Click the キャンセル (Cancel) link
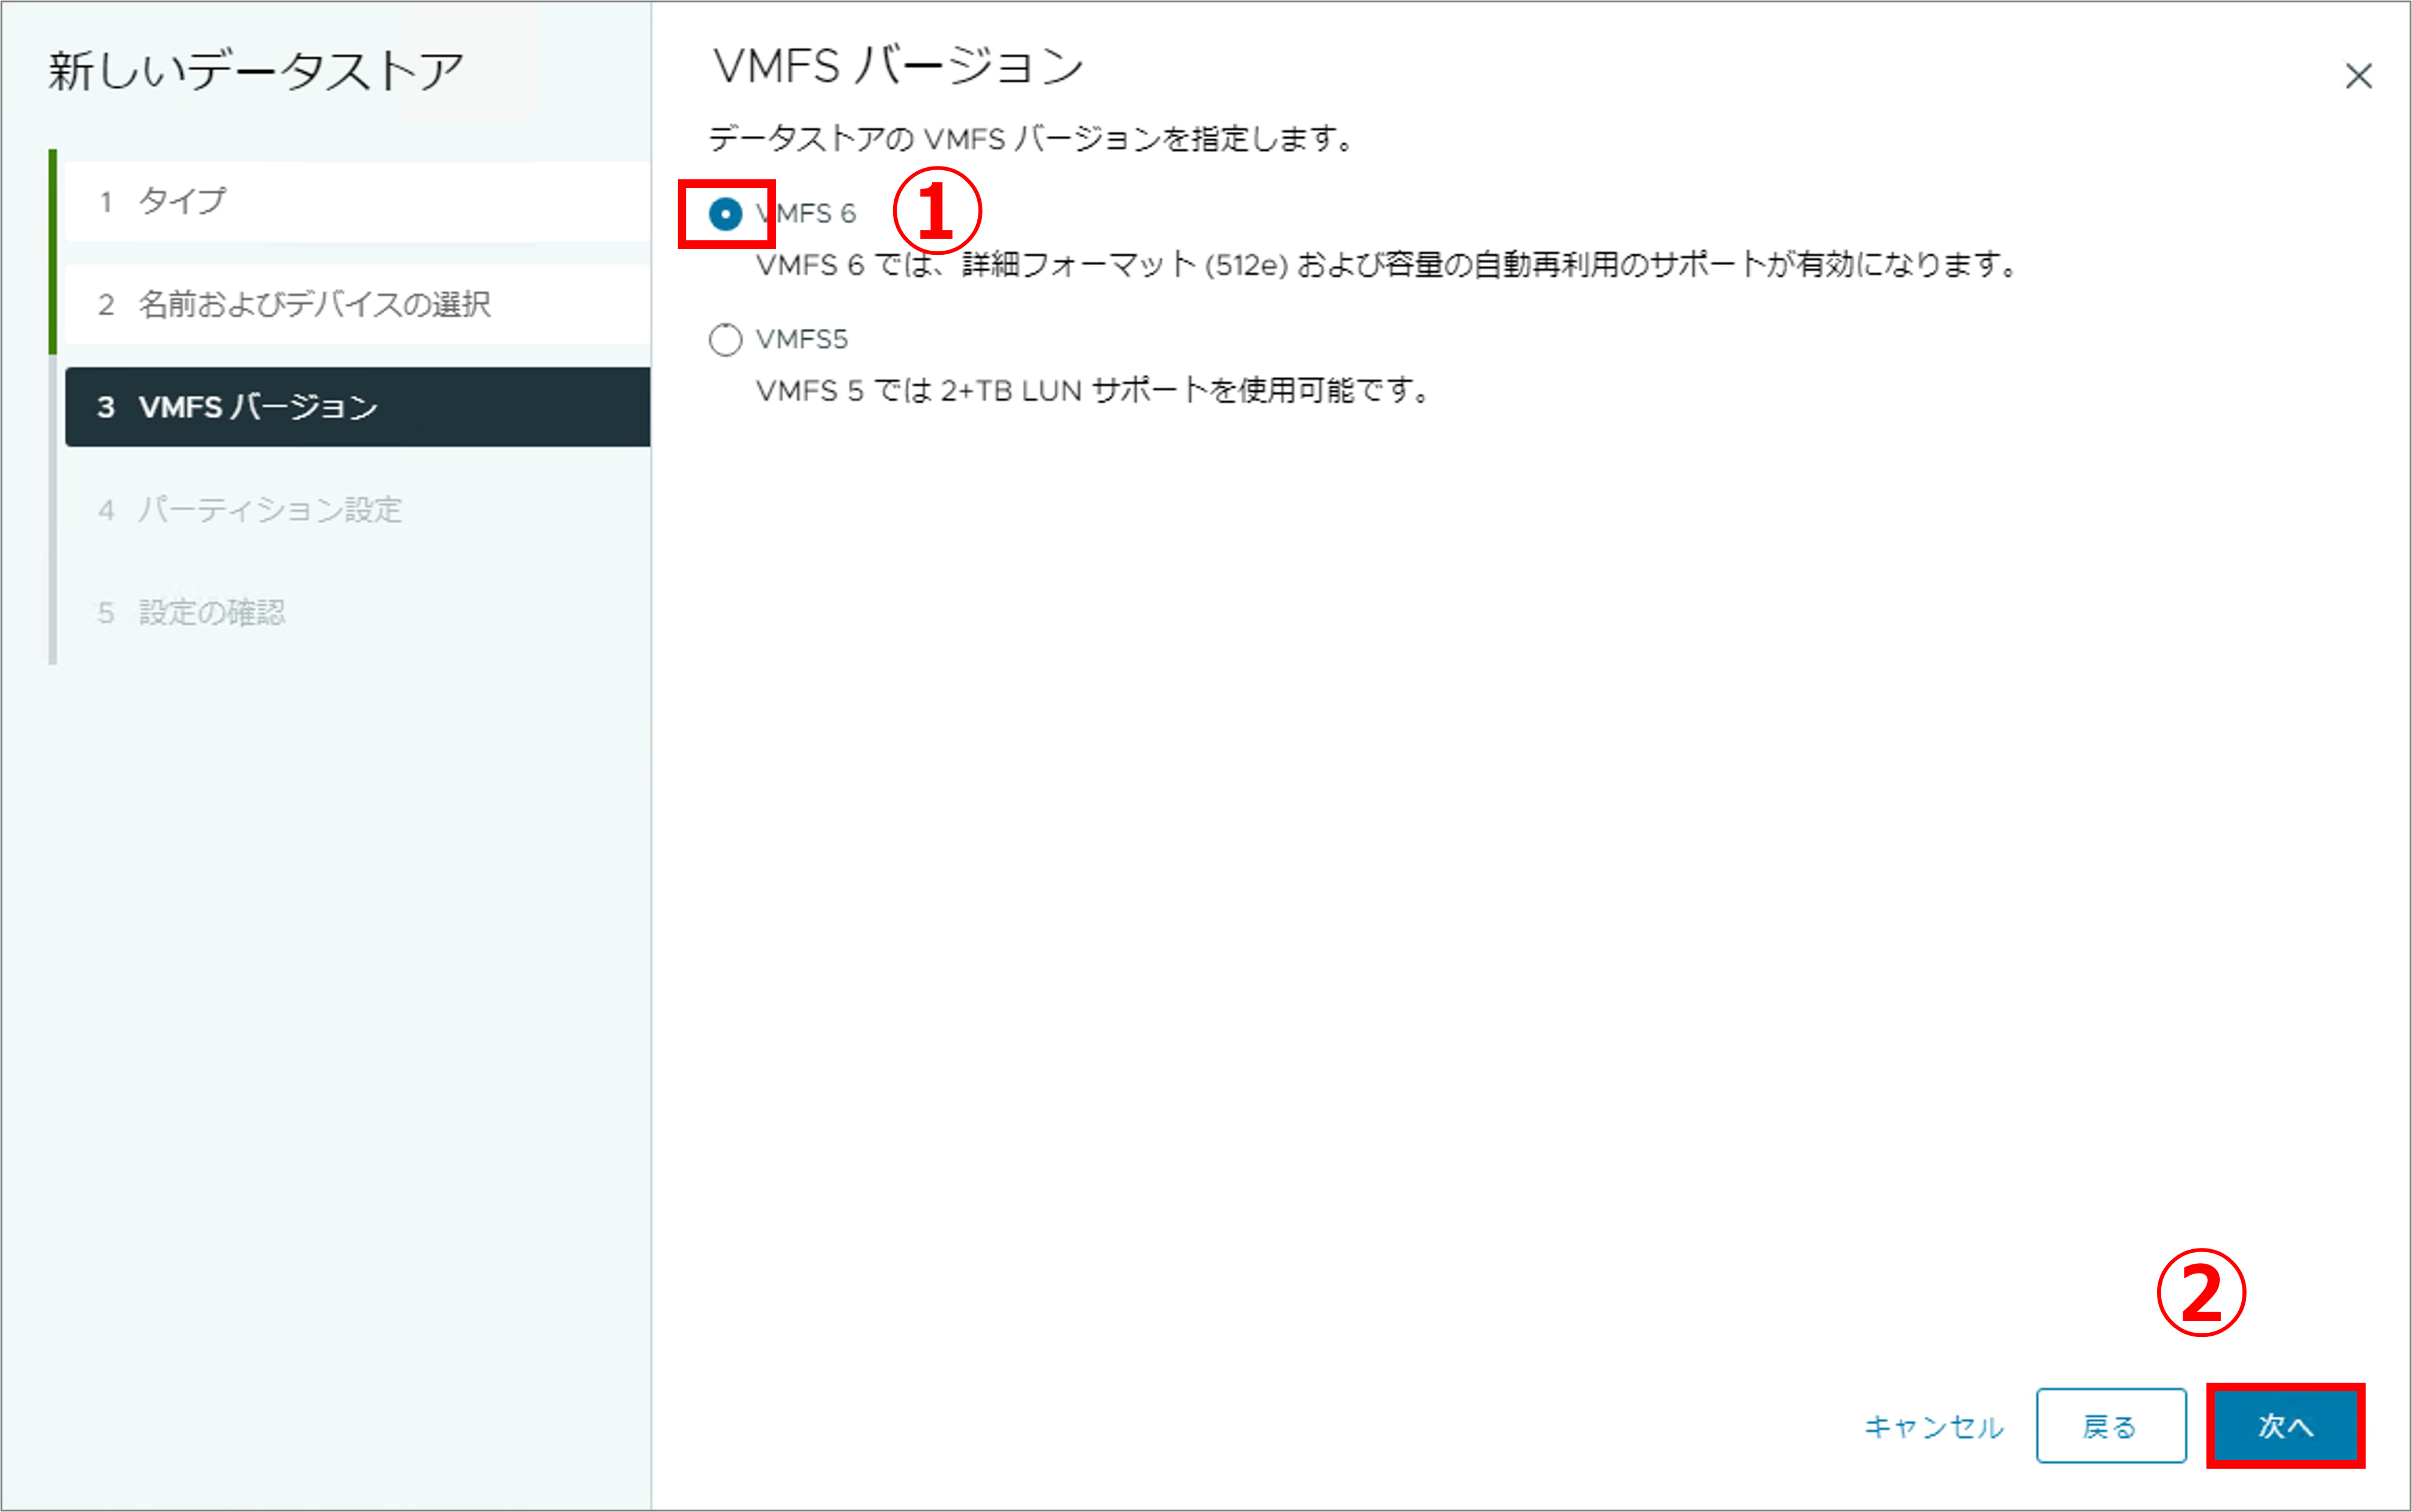 1934,1426
